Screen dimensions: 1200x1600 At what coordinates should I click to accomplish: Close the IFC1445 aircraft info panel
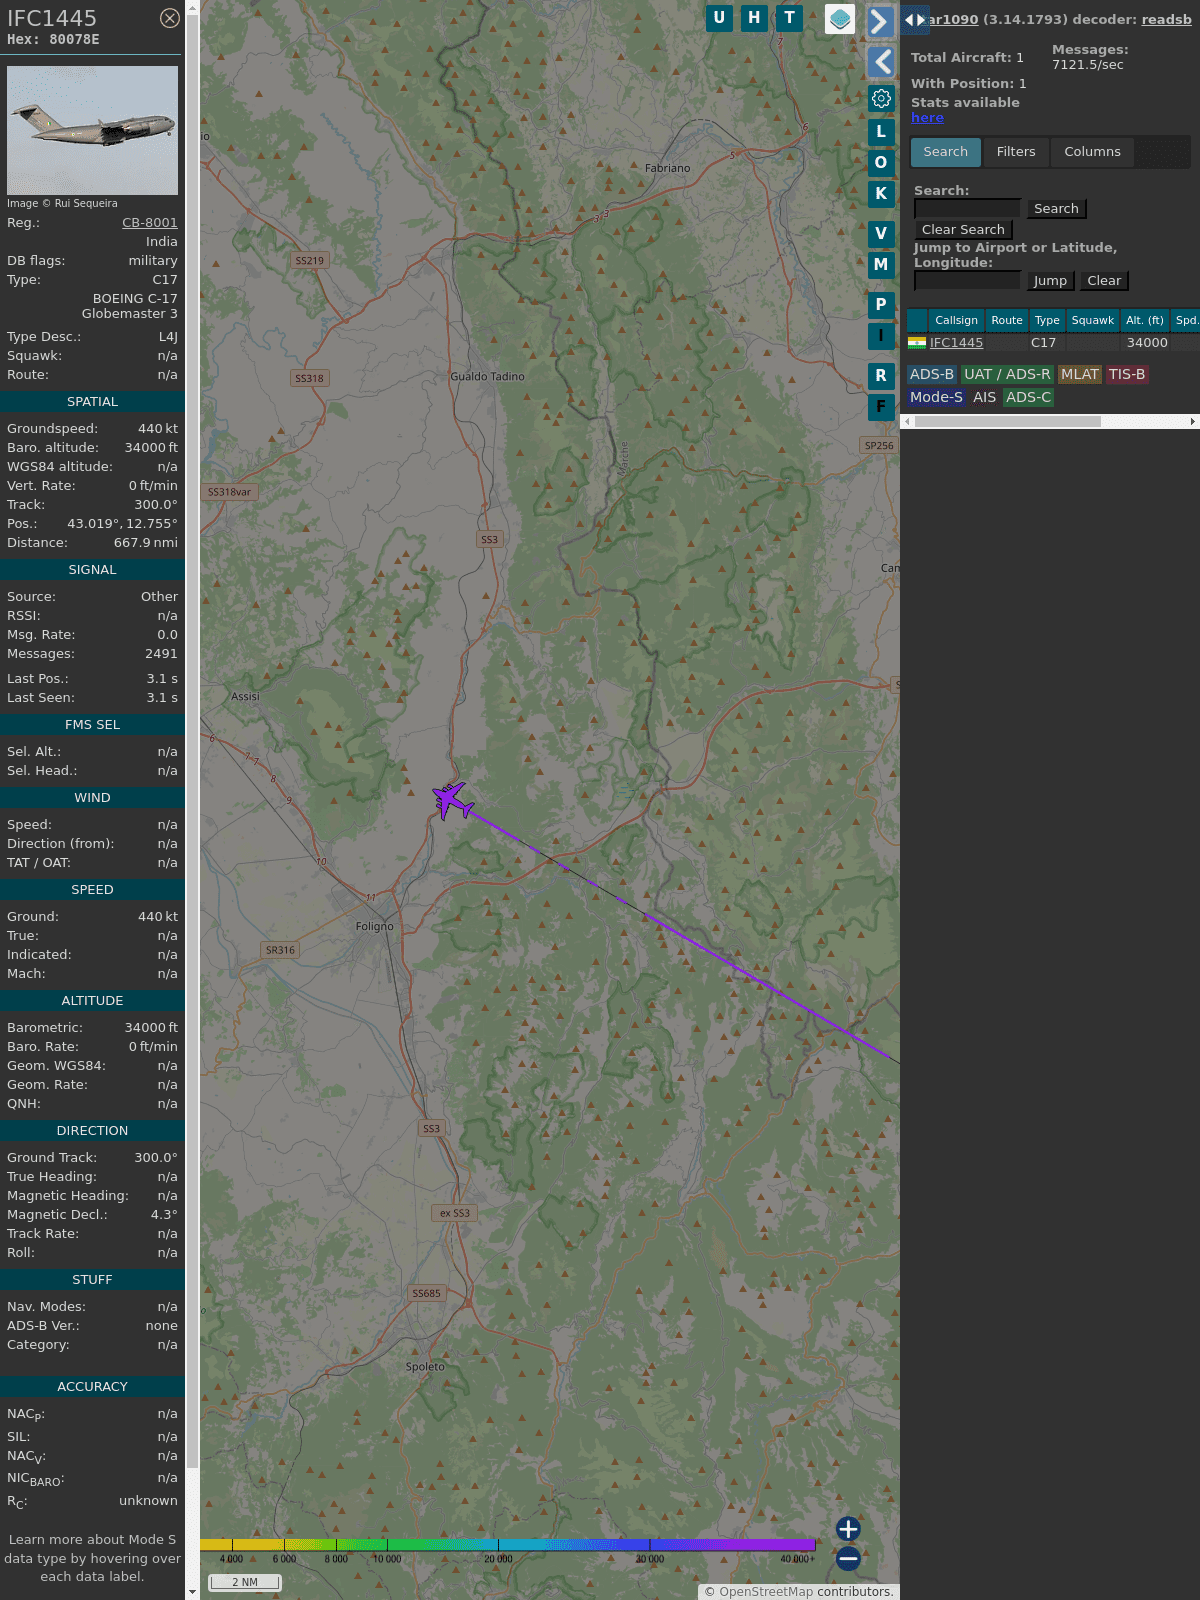point(170,18)
